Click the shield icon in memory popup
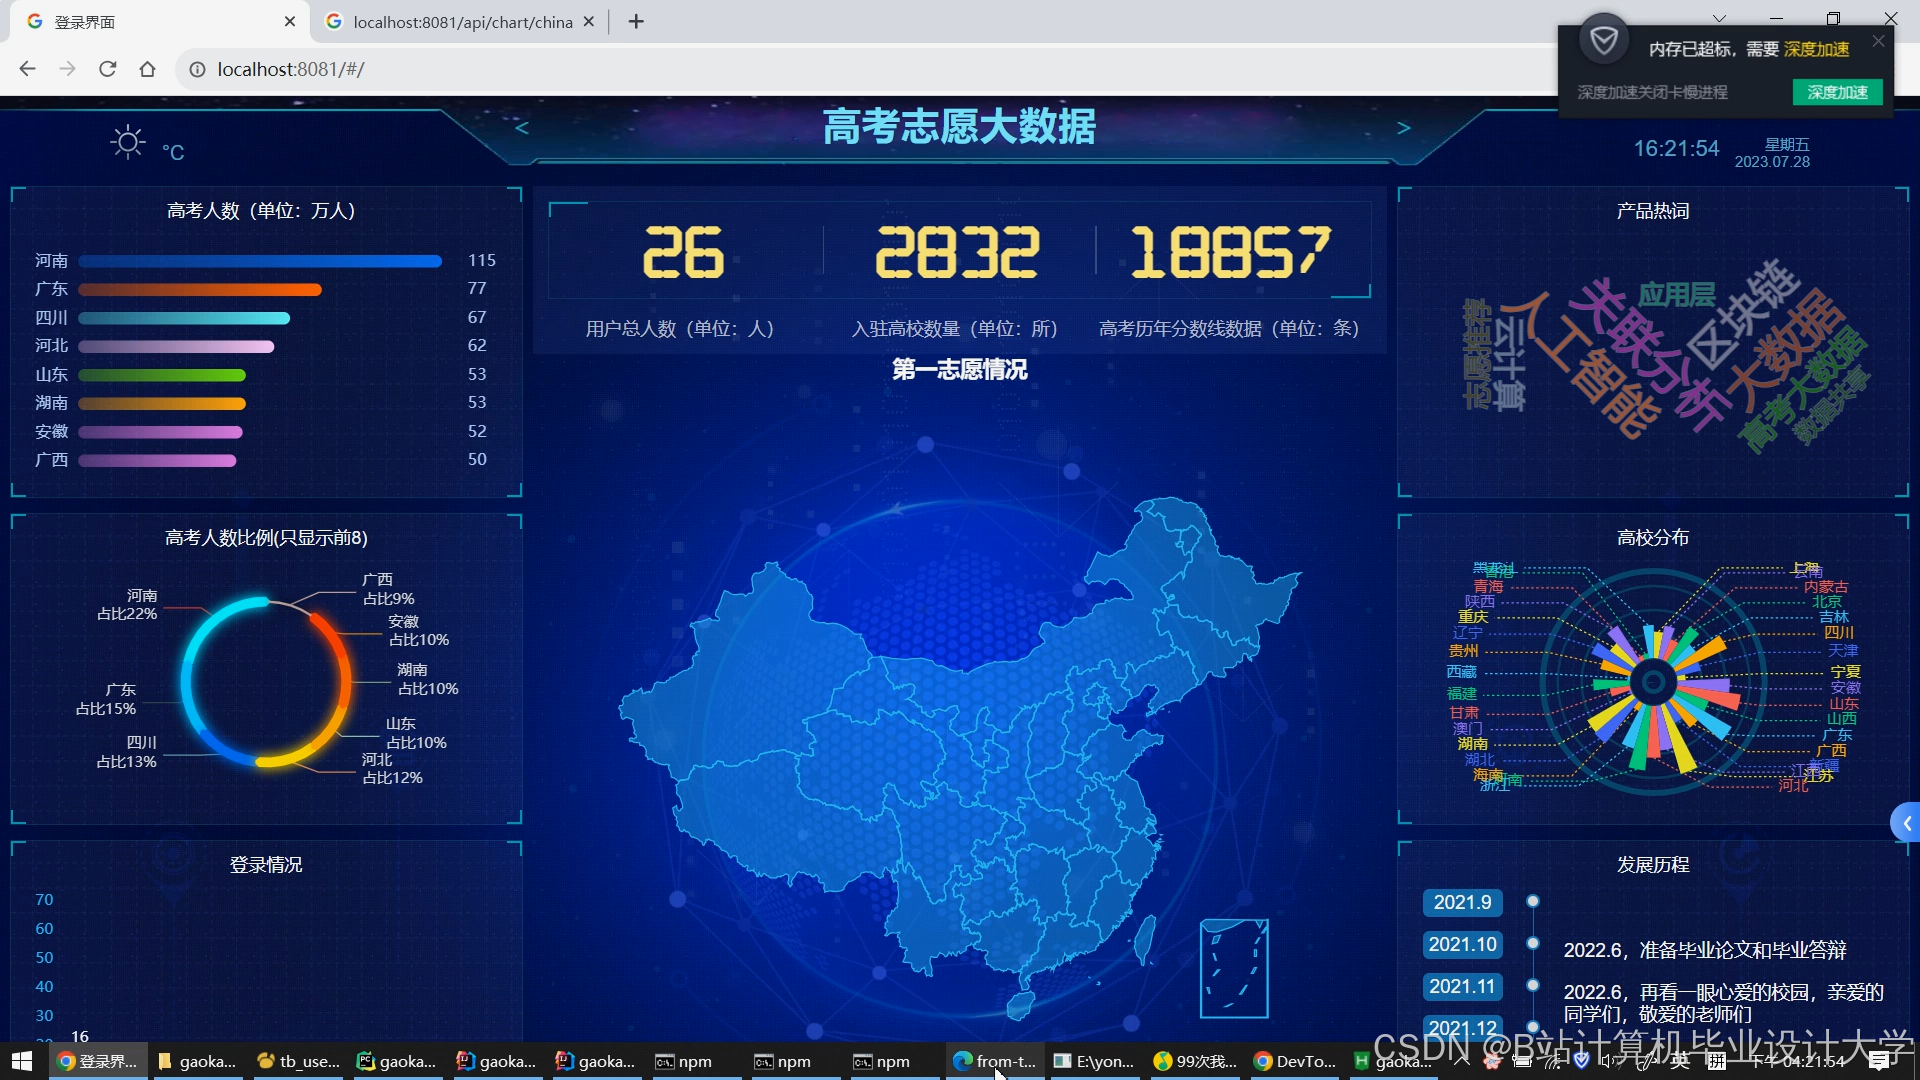 (x=1604, y=41)
